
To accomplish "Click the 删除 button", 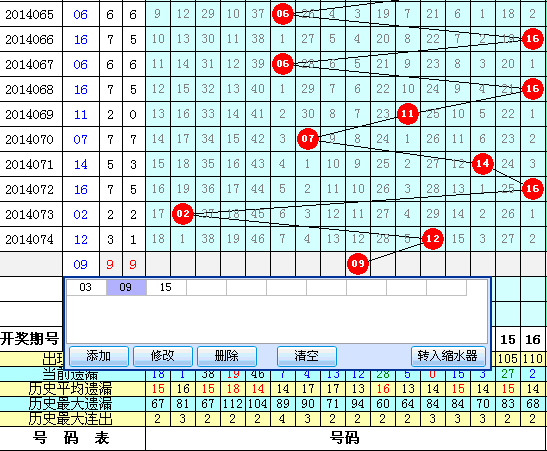I will (x=227, y=356).
